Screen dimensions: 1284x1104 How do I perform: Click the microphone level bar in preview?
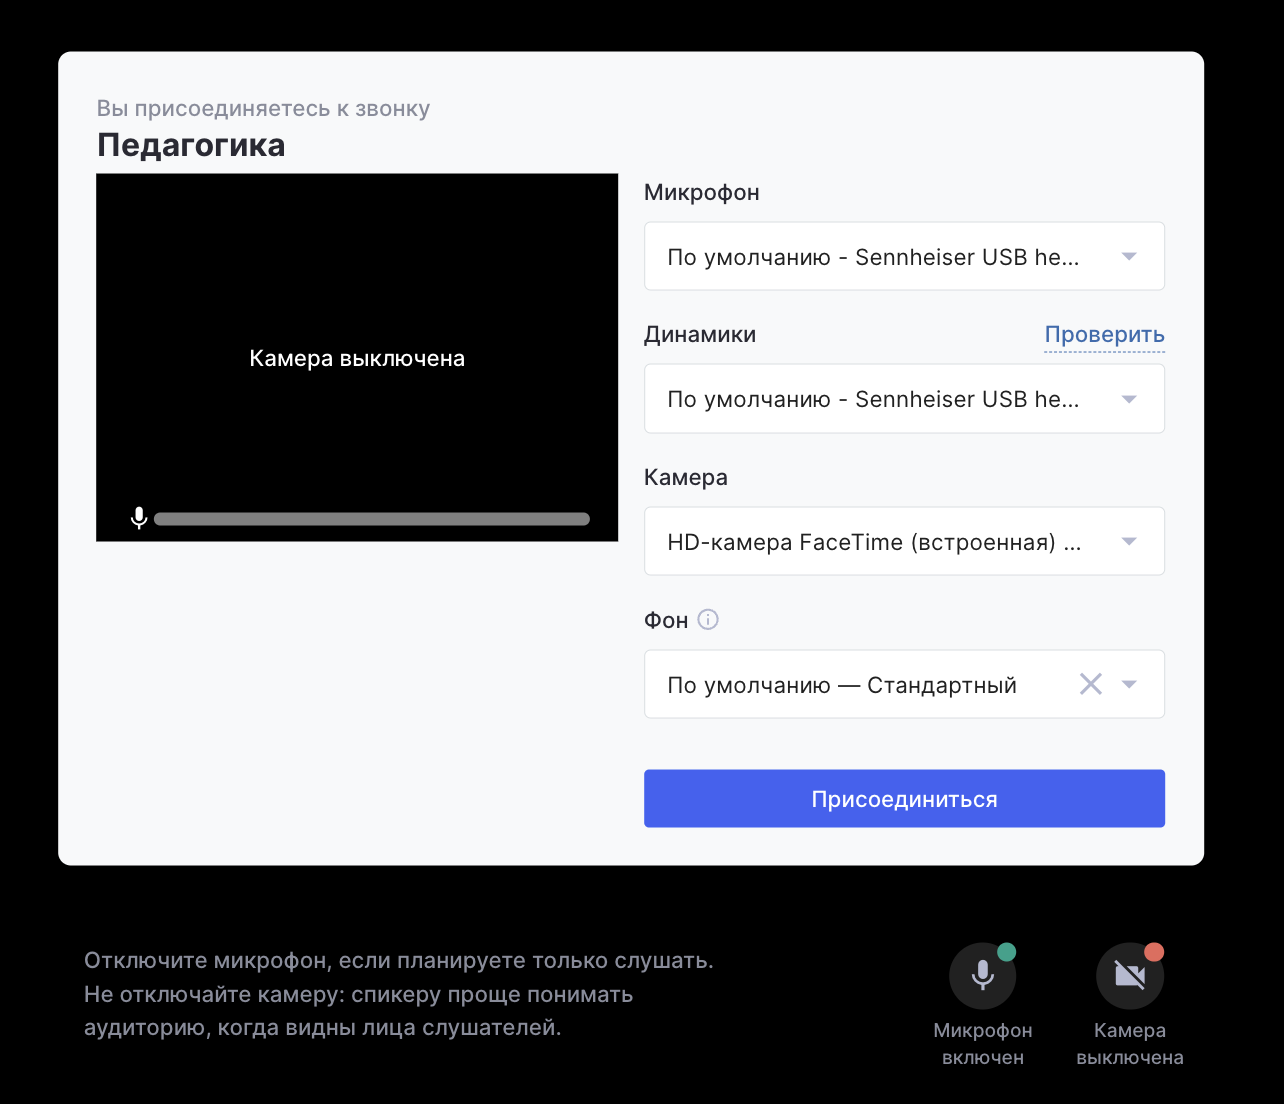372,519
